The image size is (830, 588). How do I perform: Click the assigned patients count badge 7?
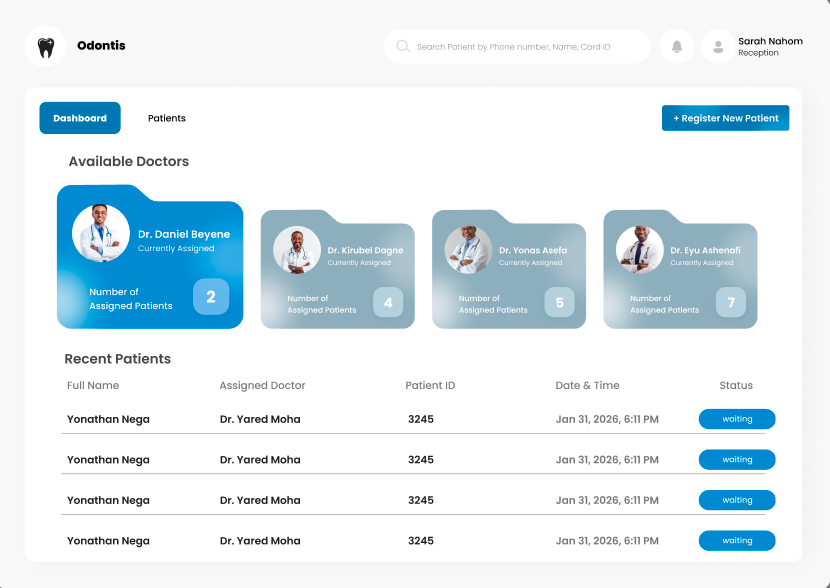pos(731,303)
